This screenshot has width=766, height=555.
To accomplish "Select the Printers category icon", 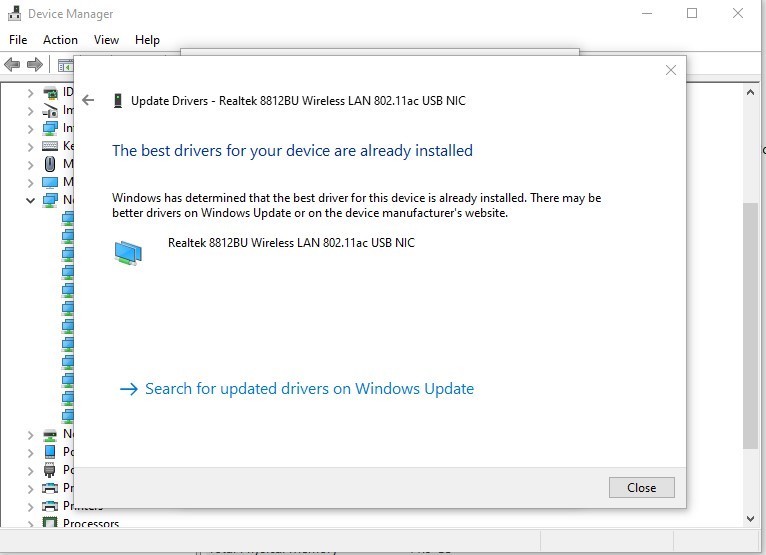I will pyautogui.click(x=50, y=505).
